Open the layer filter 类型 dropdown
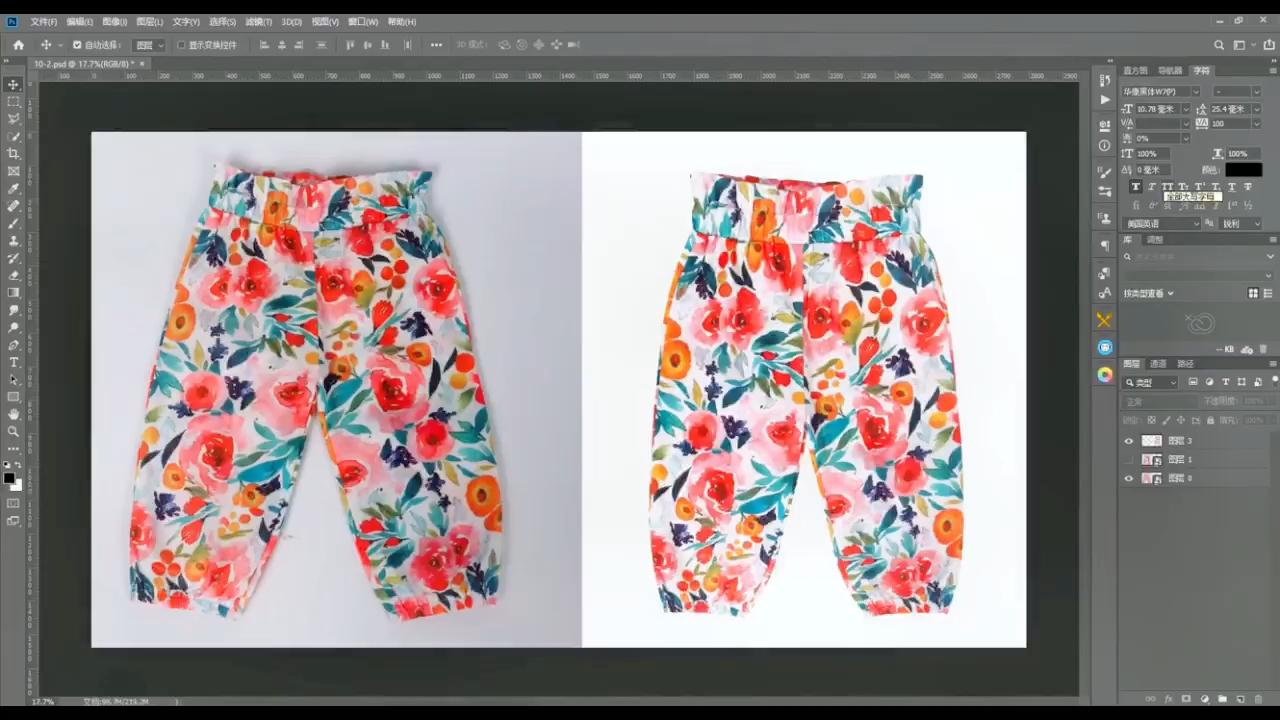 tap(1151, 382)
